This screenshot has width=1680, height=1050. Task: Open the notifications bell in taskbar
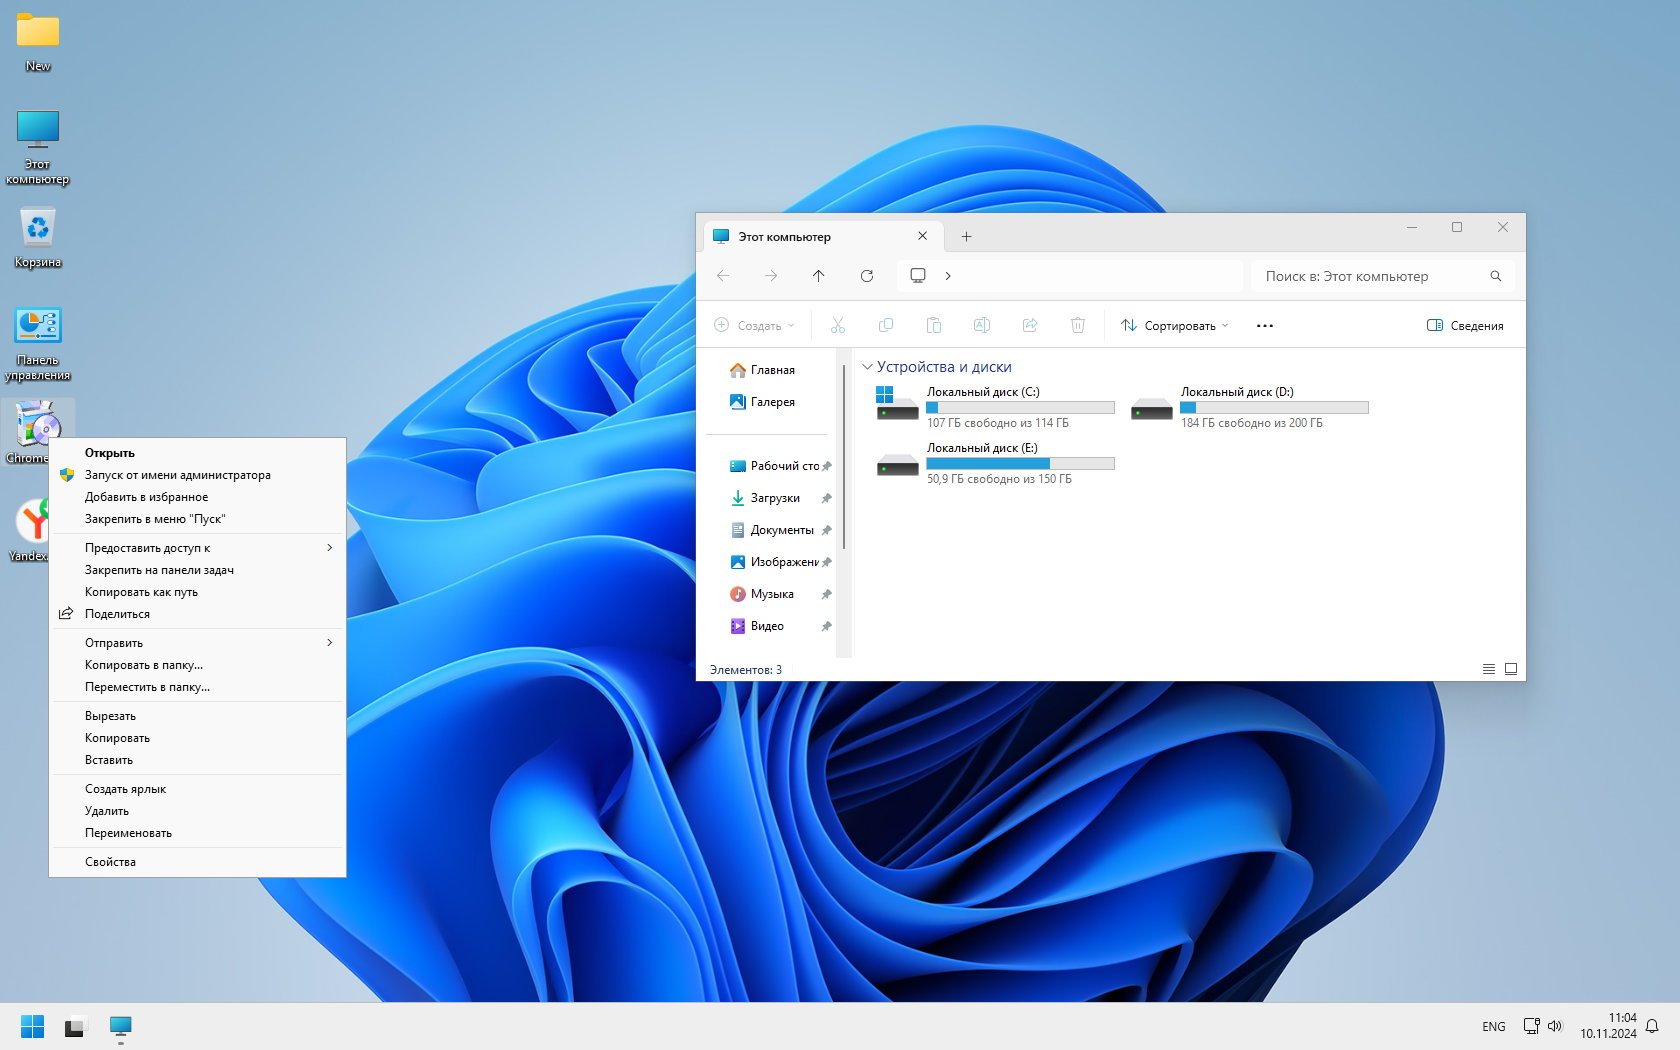pyautogui.click(x=1652, y=1026)
